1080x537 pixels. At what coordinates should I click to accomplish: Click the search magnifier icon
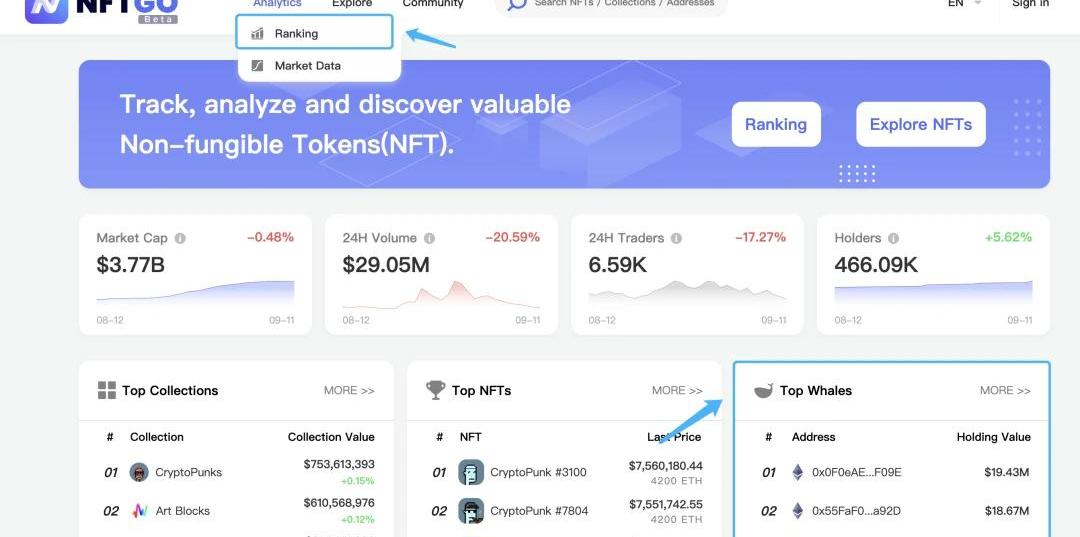[x=517, y=4]
